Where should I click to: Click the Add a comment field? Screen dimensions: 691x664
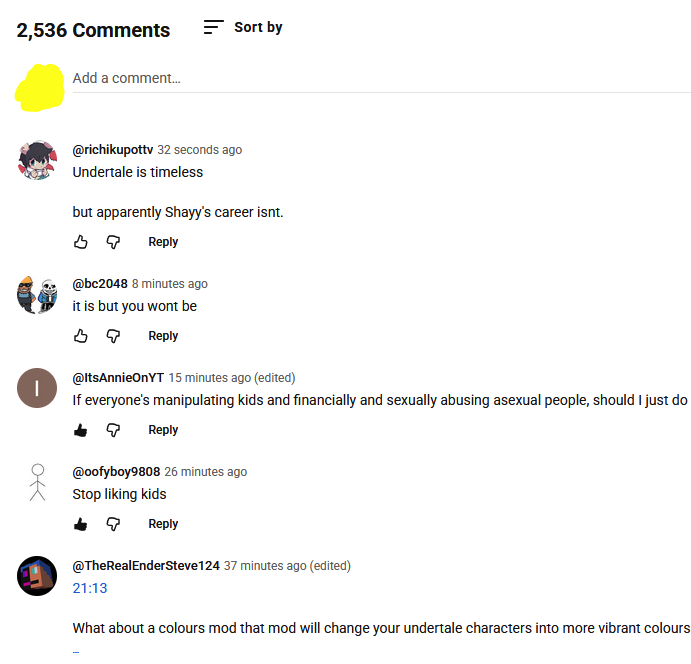click(x=380, y=78)
